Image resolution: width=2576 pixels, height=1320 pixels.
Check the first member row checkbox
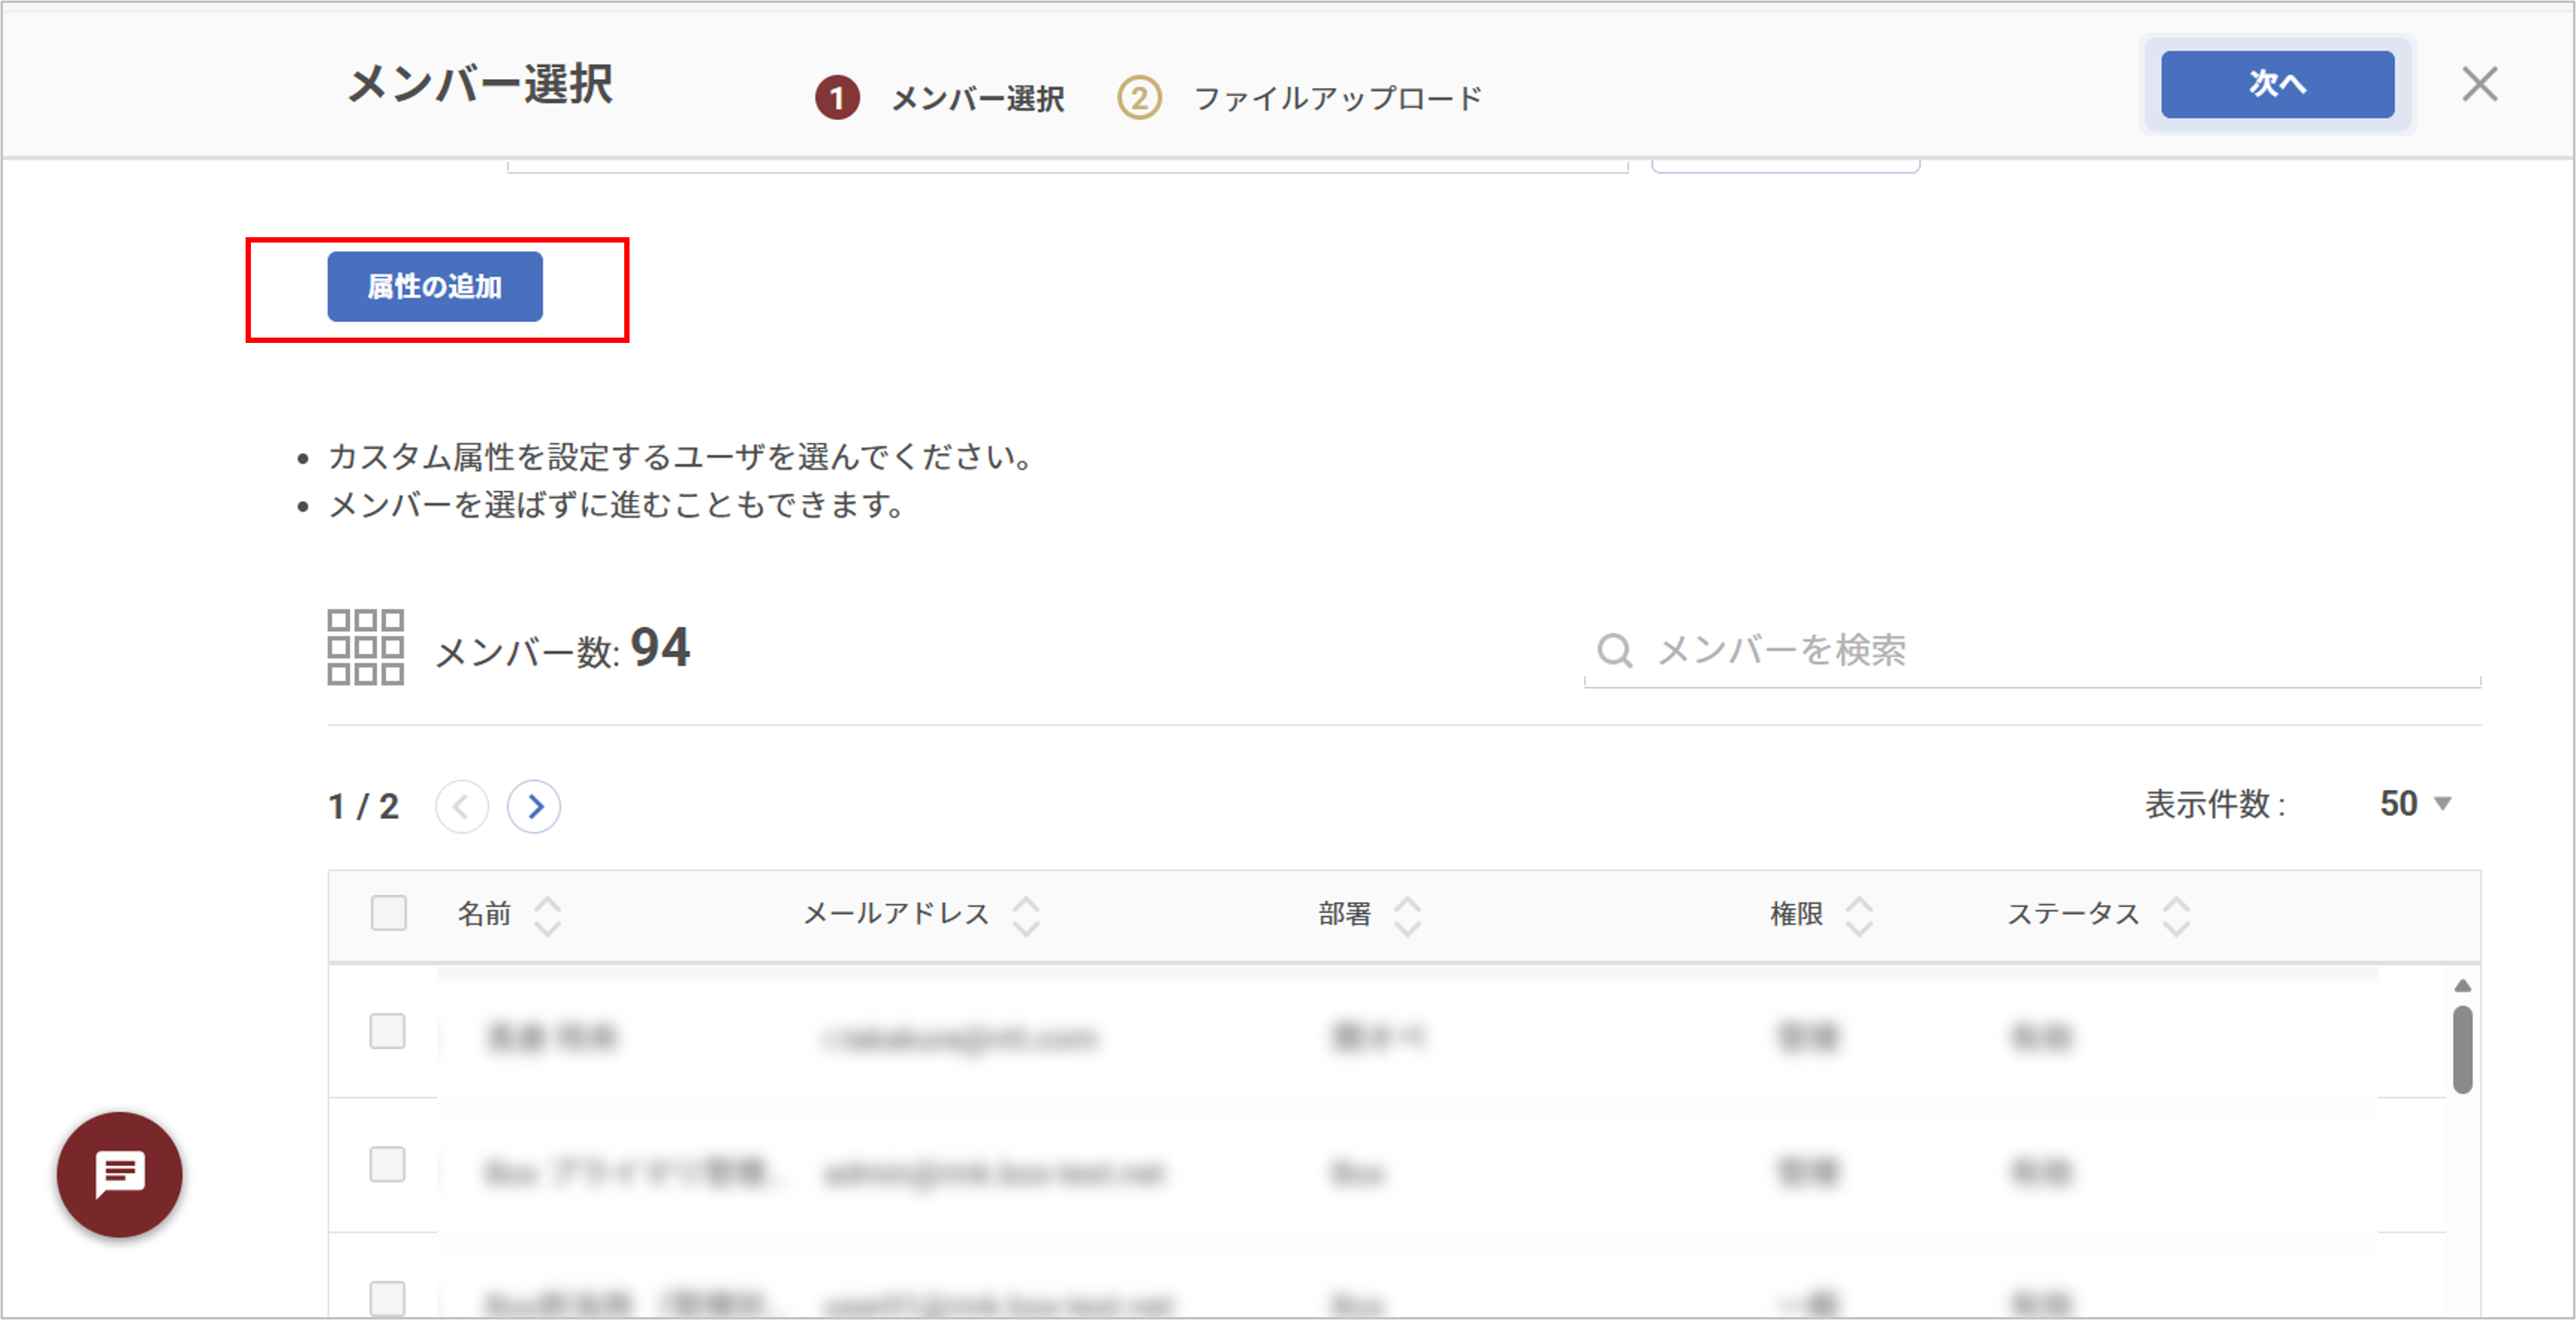point(387,1031)
